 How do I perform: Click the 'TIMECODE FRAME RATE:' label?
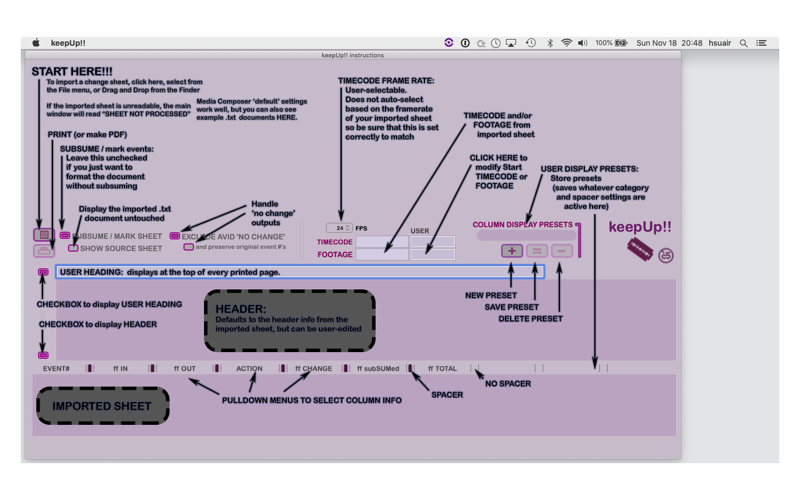pos(386,81)
